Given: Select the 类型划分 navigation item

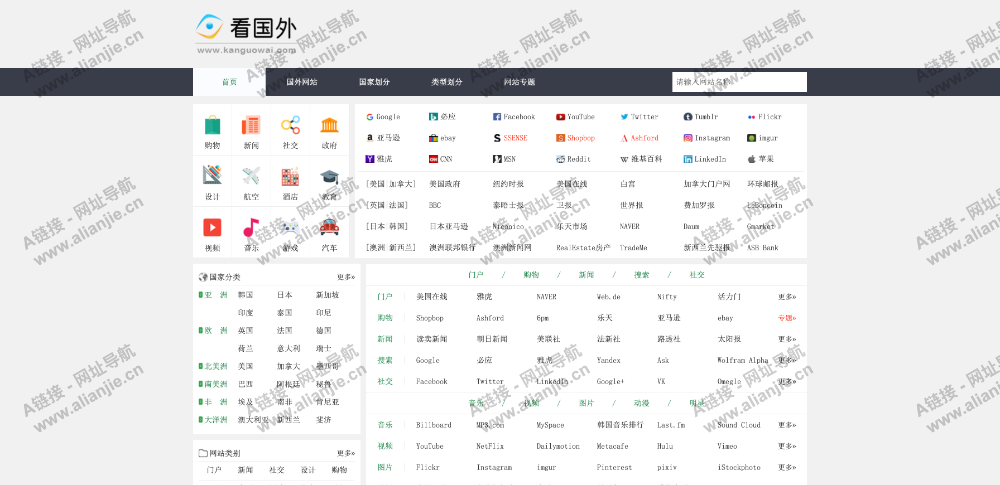Looking at the screenshot, I should (x=446, y=82).
